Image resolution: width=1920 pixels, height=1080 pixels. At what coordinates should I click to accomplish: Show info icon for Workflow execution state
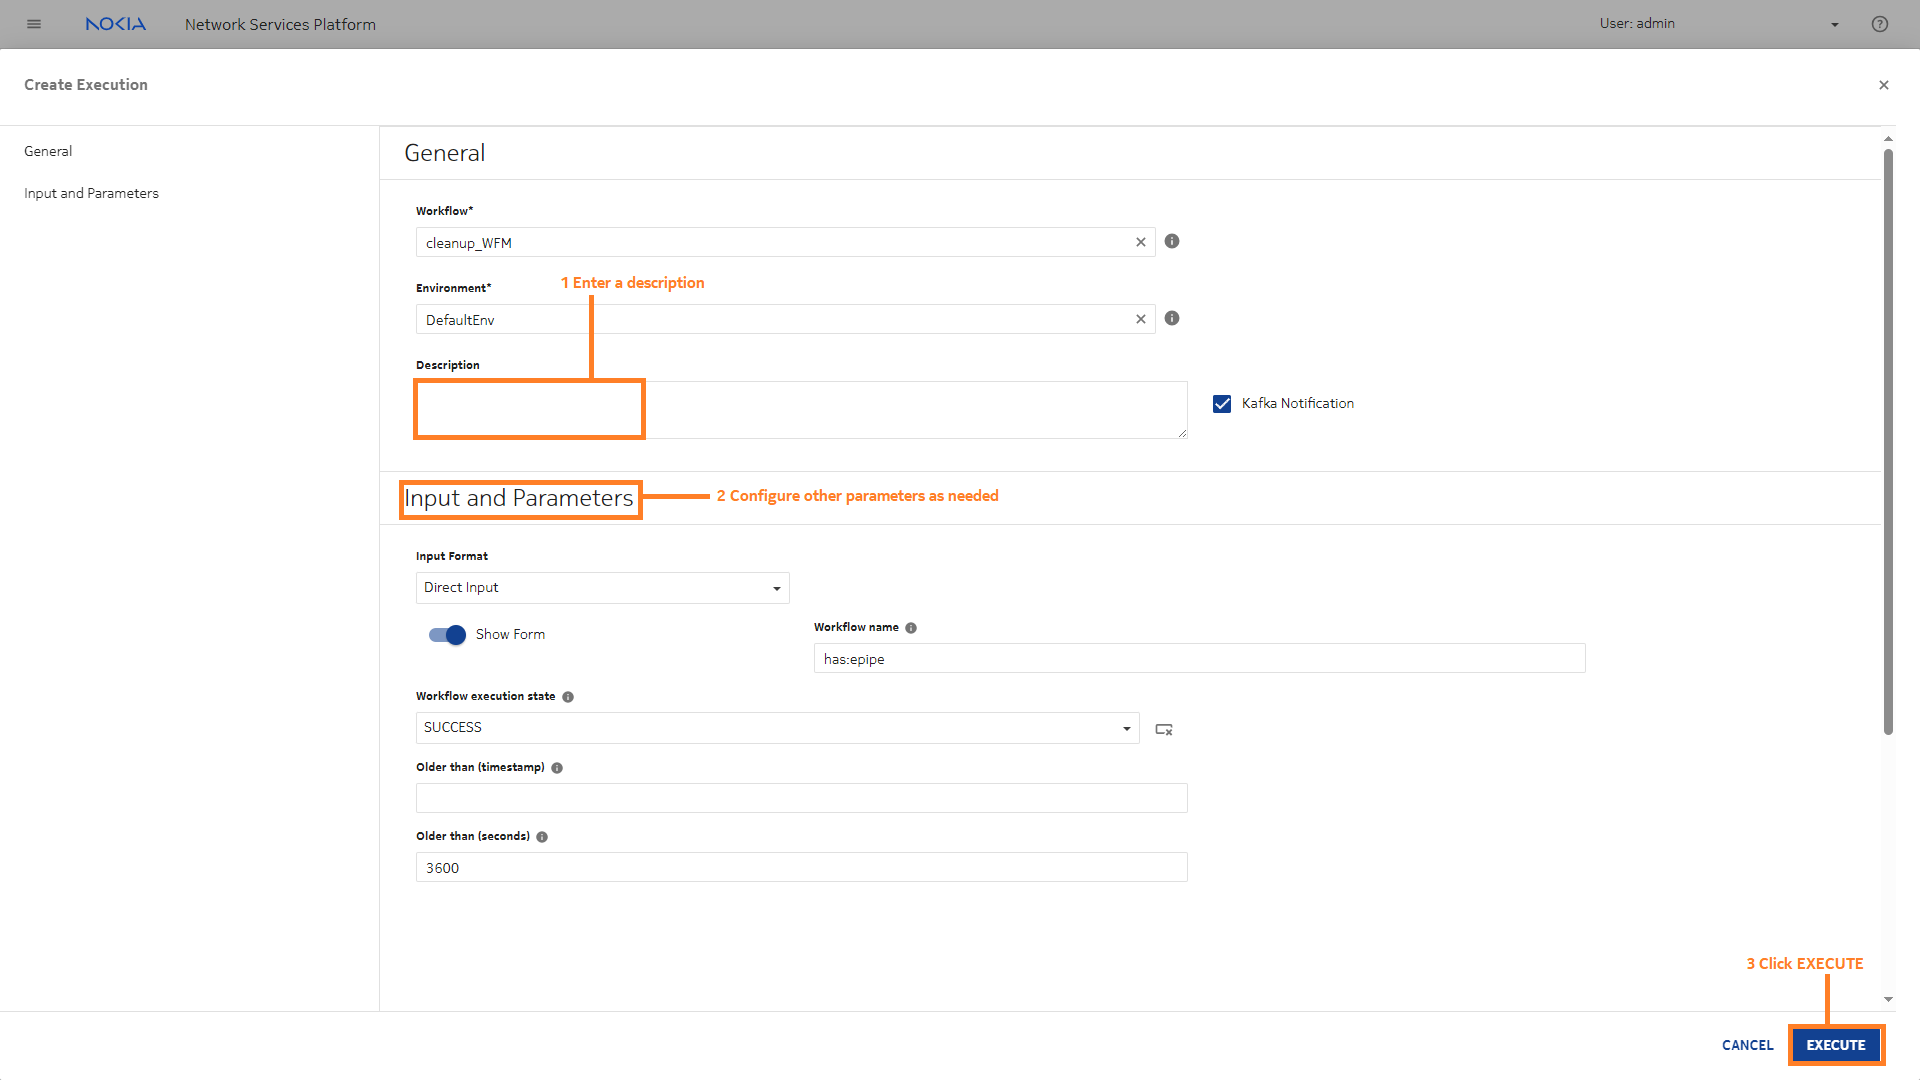[568, 697]
